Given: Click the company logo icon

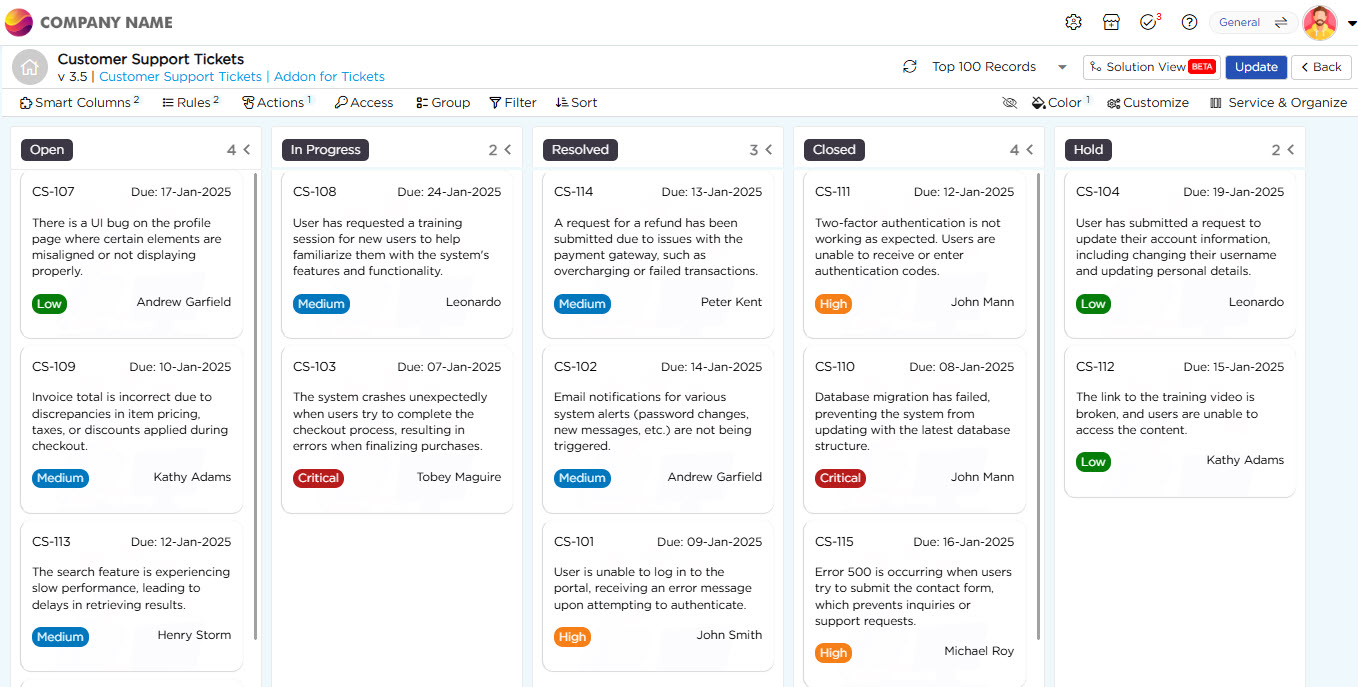Looking at the screenshot, I should coord(19,22).
